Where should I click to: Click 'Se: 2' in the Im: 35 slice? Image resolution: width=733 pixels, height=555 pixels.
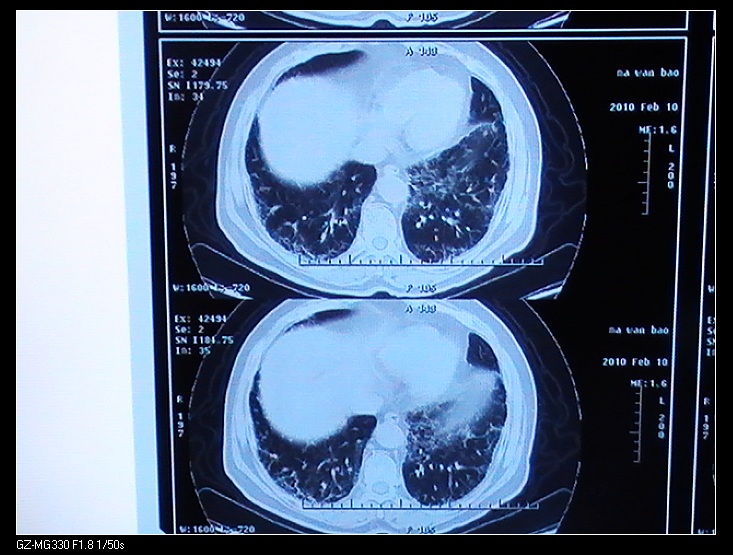tap(191, 330)
